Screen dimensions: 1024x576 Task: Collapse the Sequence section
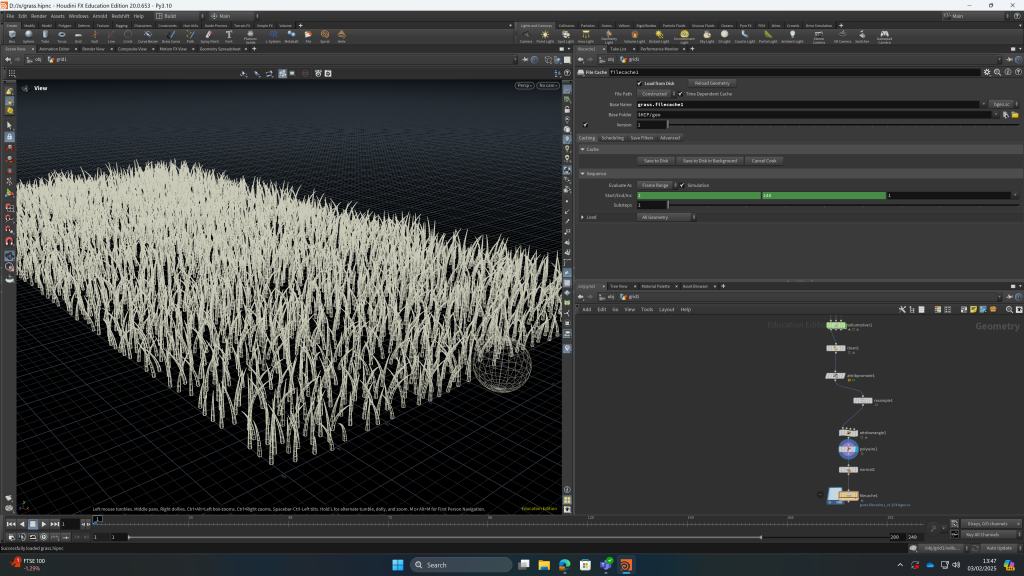point(583,174)
